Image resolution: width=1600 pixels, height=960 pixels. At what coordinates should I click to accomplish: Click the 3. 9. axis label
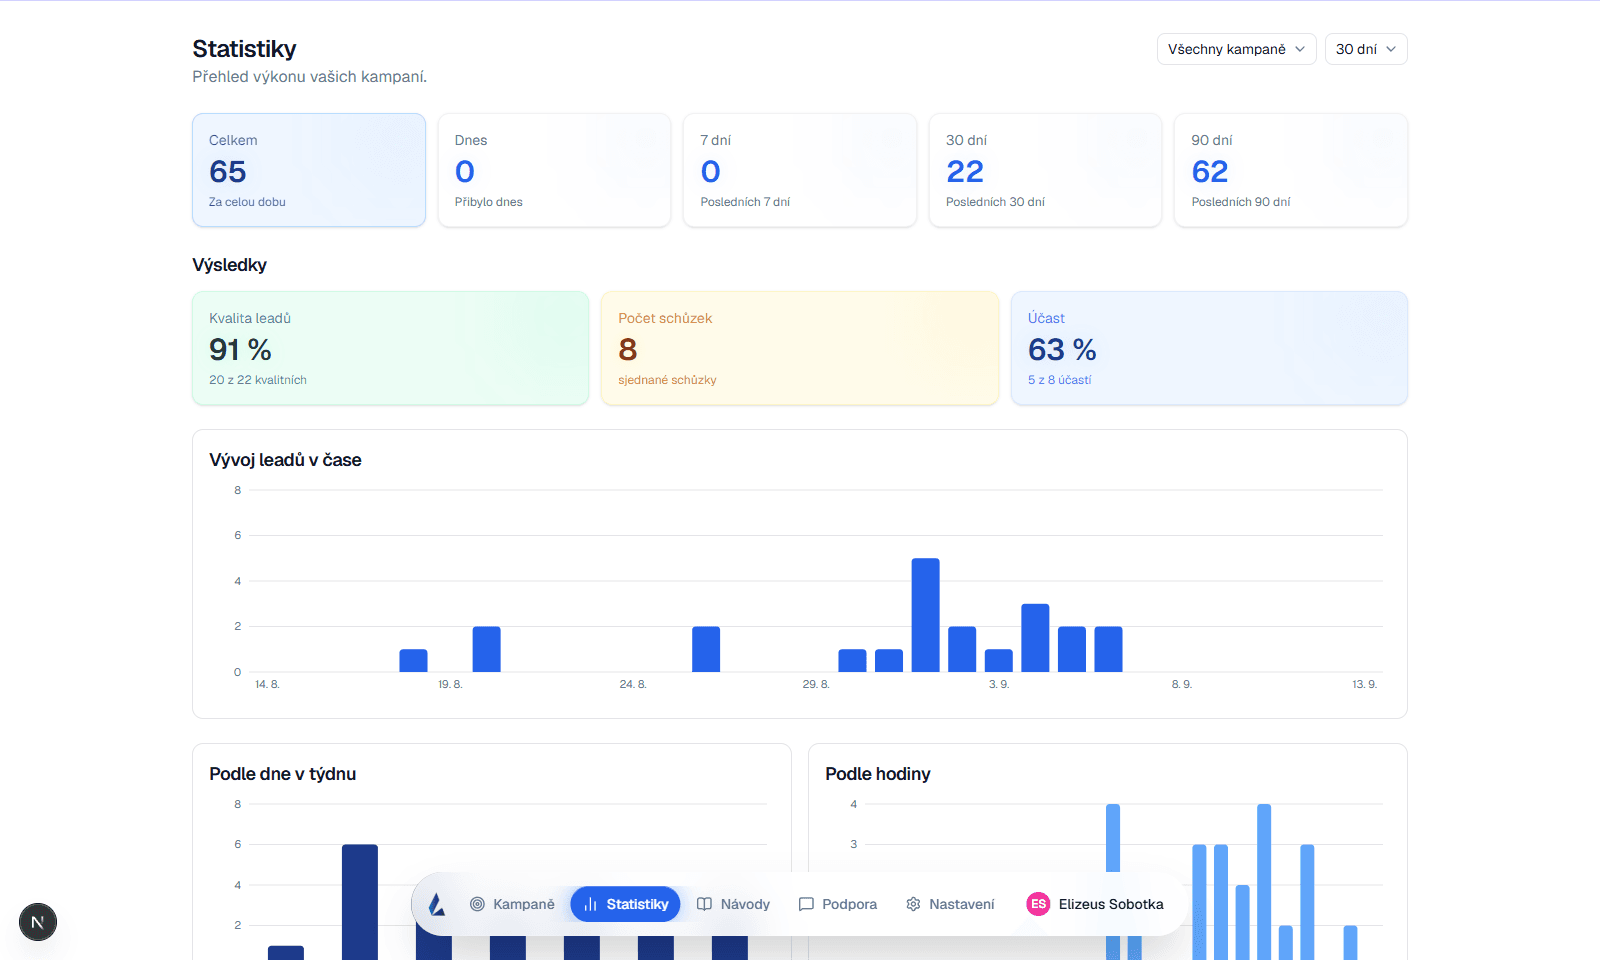pos(999,684)
